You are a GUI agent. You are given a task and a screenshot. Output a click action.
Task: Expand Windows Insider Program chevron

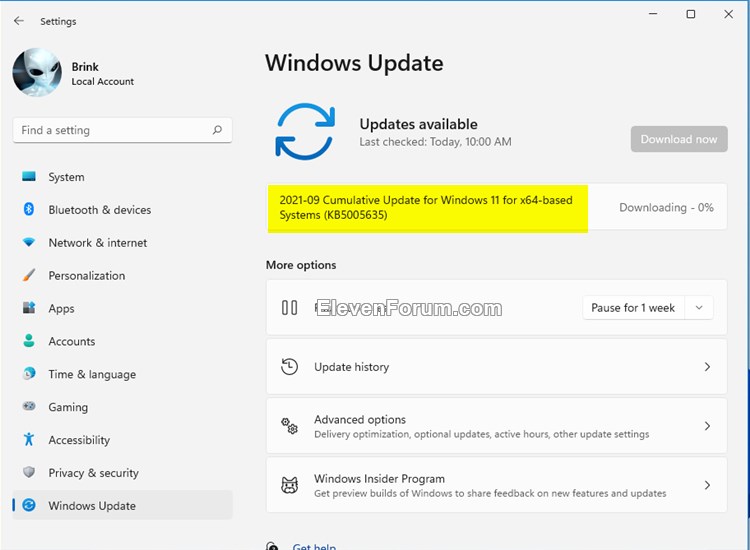coord(707,485)
